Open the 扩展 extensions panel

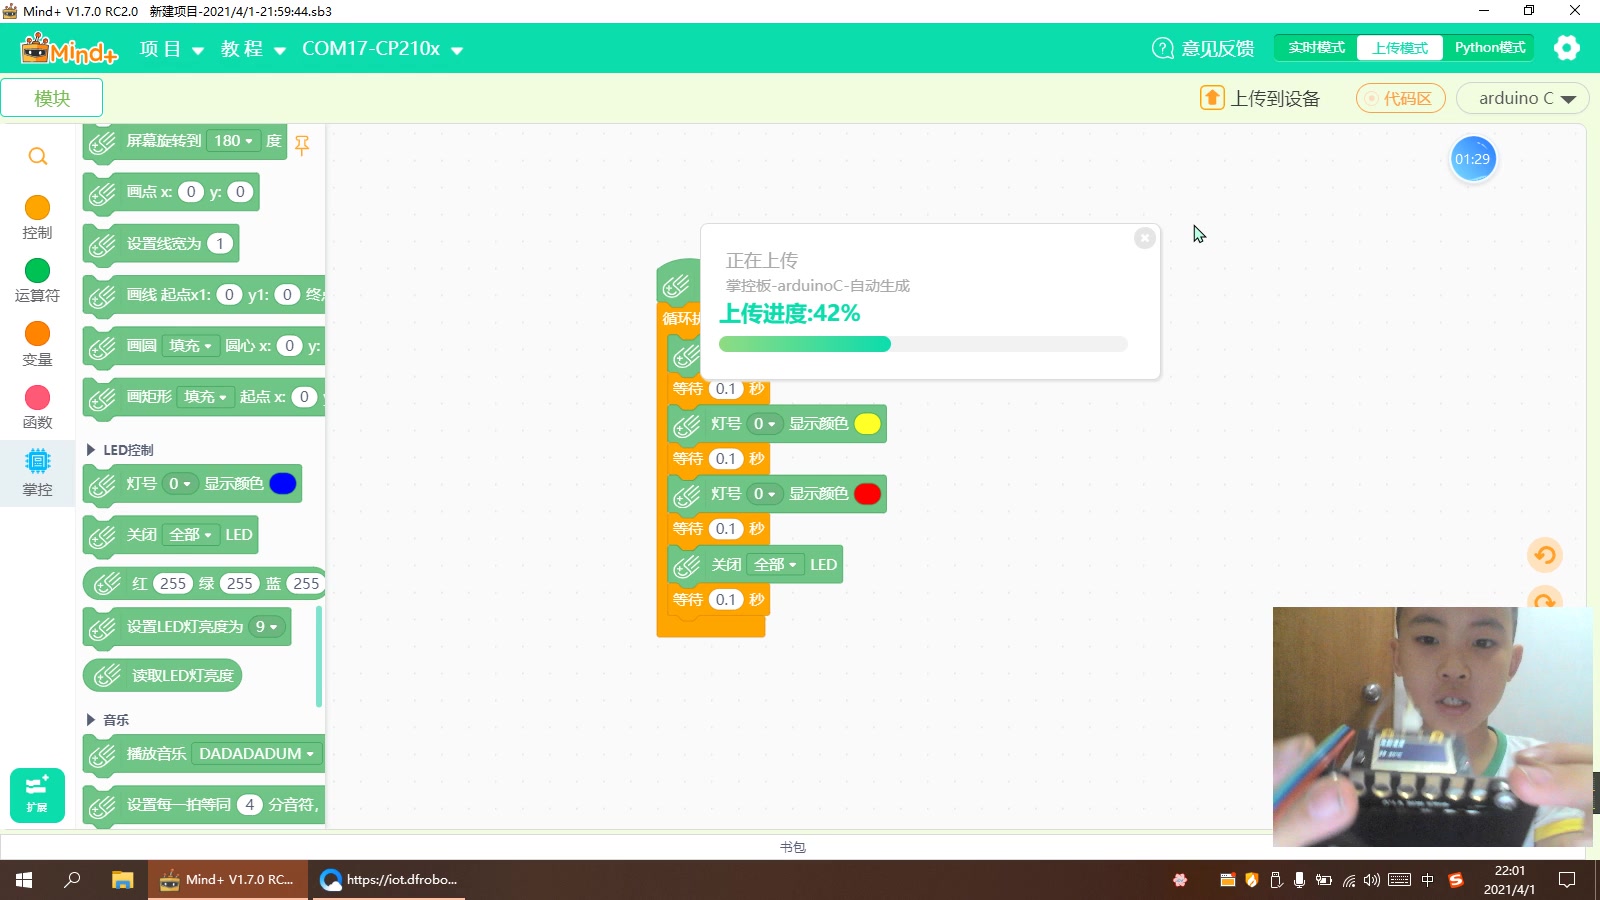tap(36, 795)
